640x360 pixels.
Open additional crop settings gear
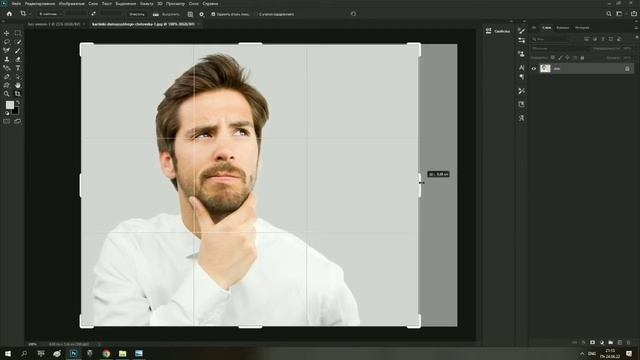(x=202, y=14)
